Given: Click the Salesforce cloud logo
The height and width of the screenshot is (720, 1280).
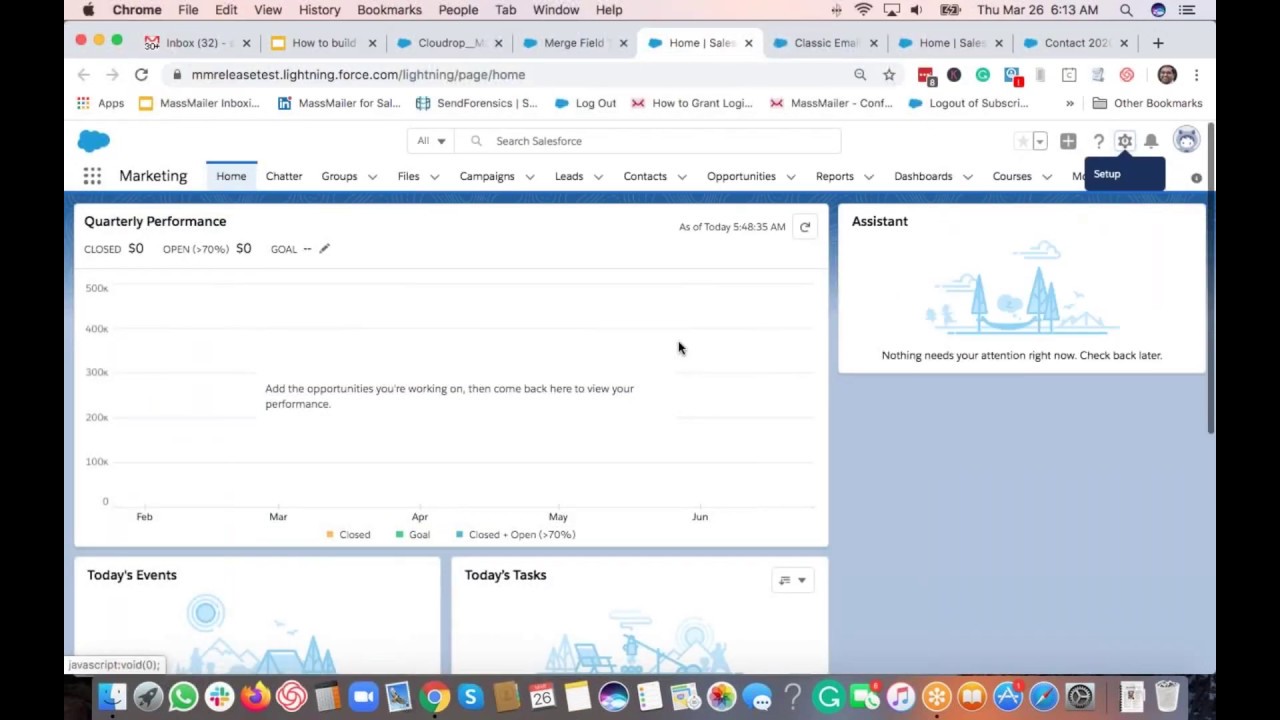Looking at the screenshot, I should (94, 141).
